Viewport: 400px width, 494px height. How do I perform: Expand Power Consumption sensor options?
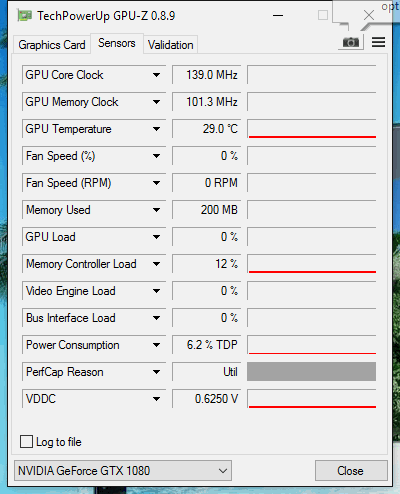(156, 345)
